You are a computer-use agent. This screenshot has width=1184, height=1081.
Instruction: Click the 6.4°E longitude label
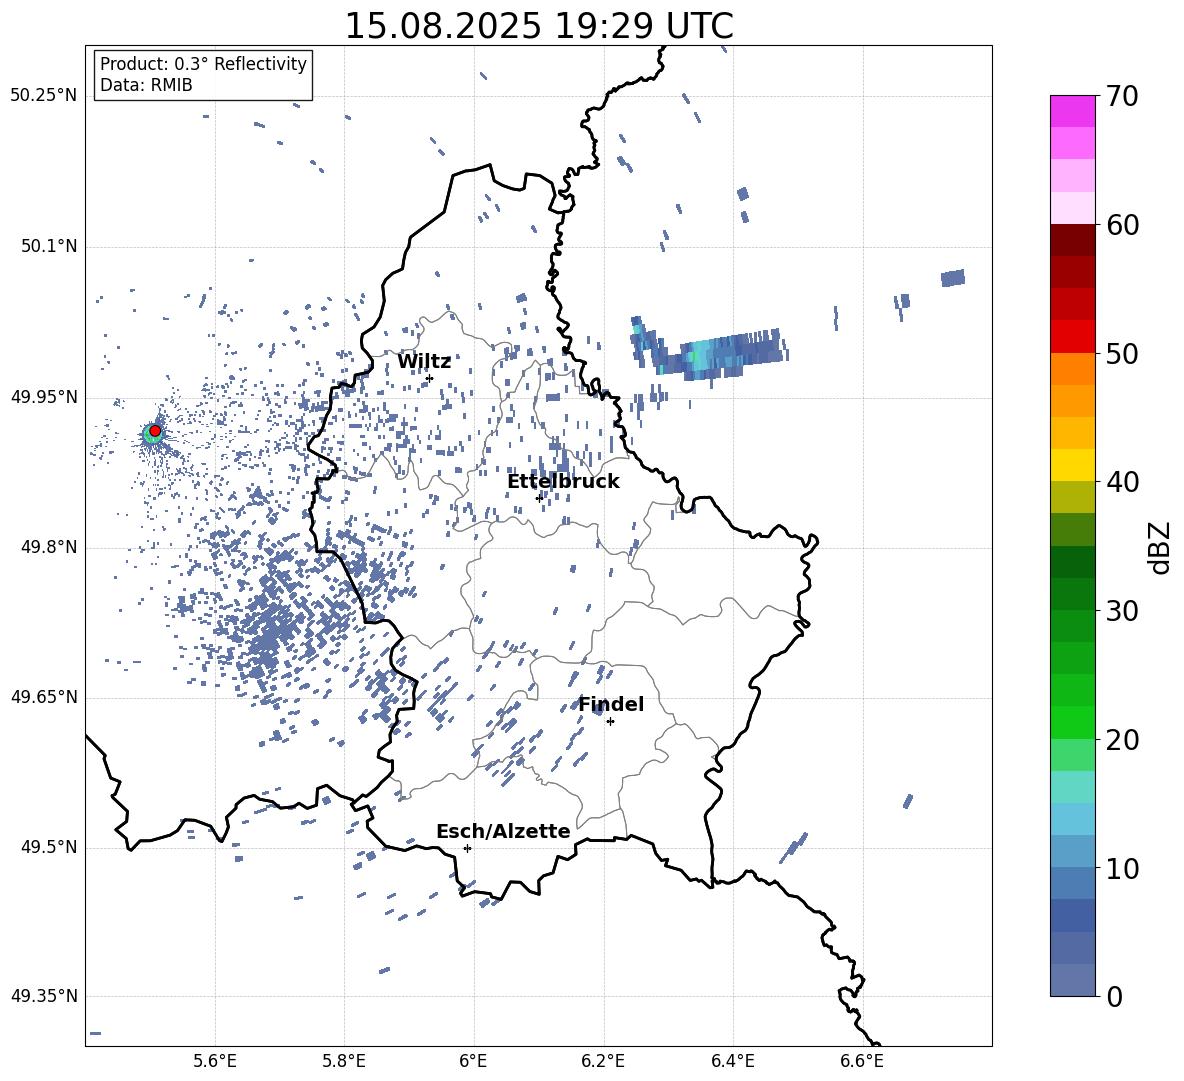(x=732, y=1061)
